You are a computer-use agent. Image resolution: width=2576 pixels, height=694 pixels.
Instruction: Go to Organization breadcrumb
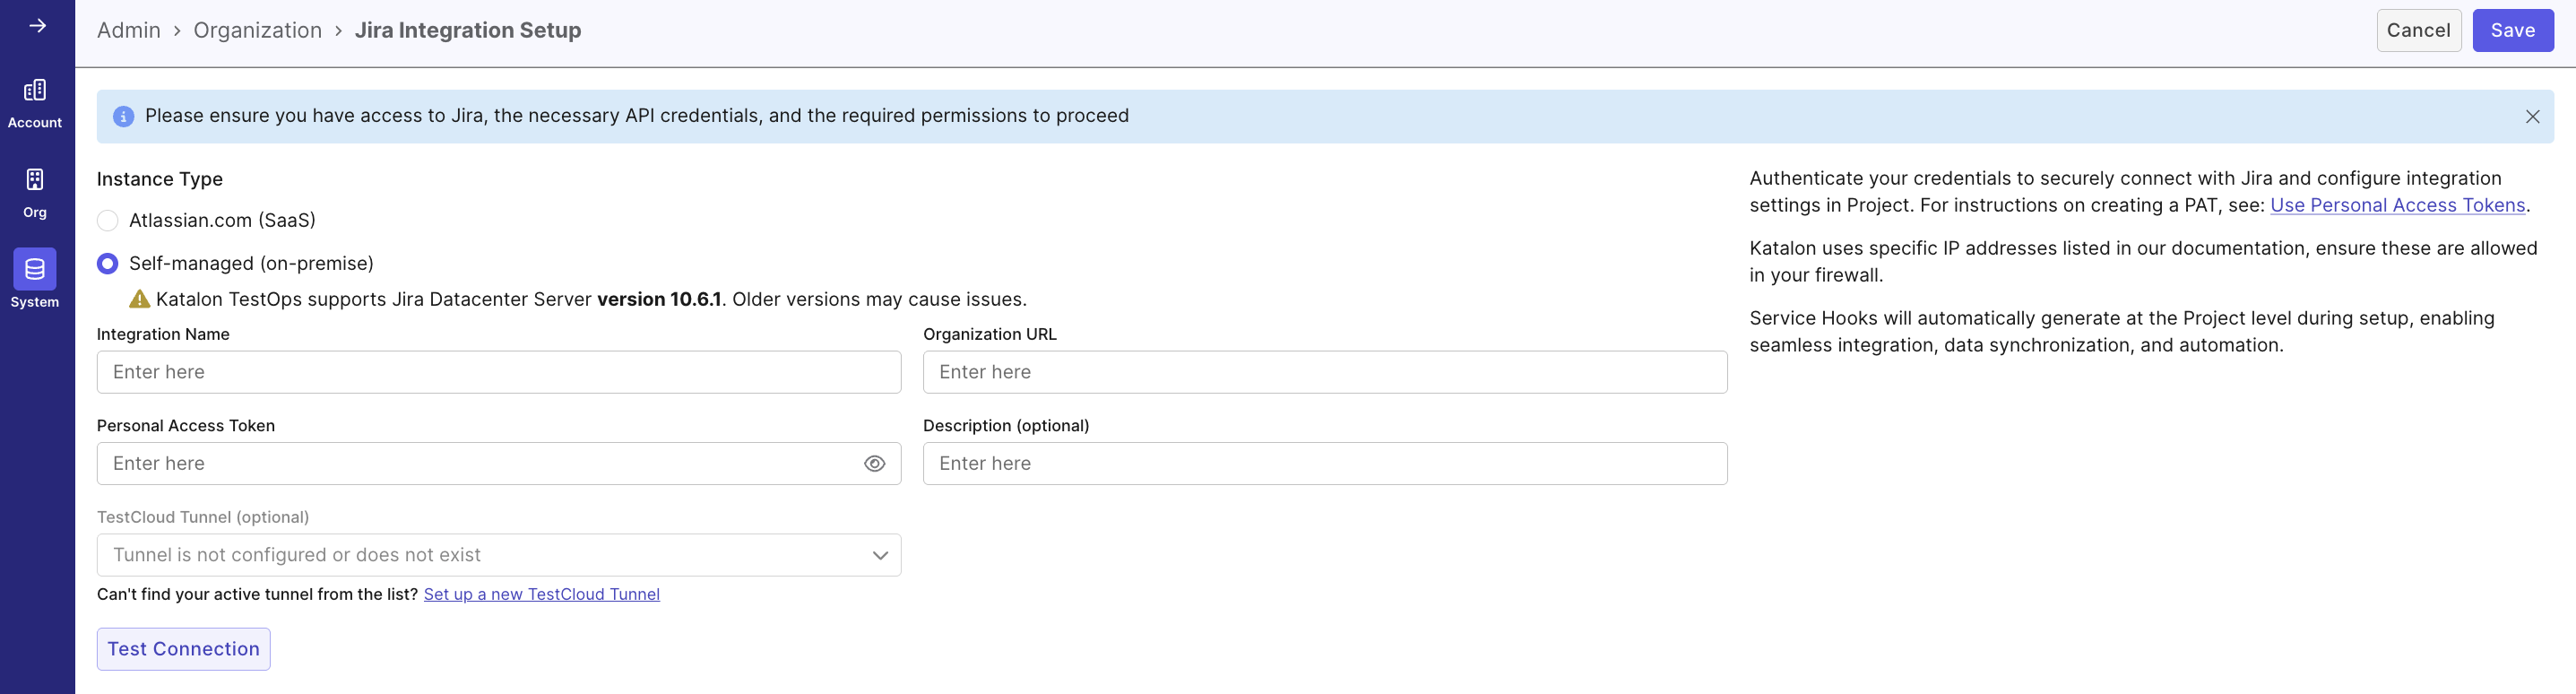[x=258, y=30]
